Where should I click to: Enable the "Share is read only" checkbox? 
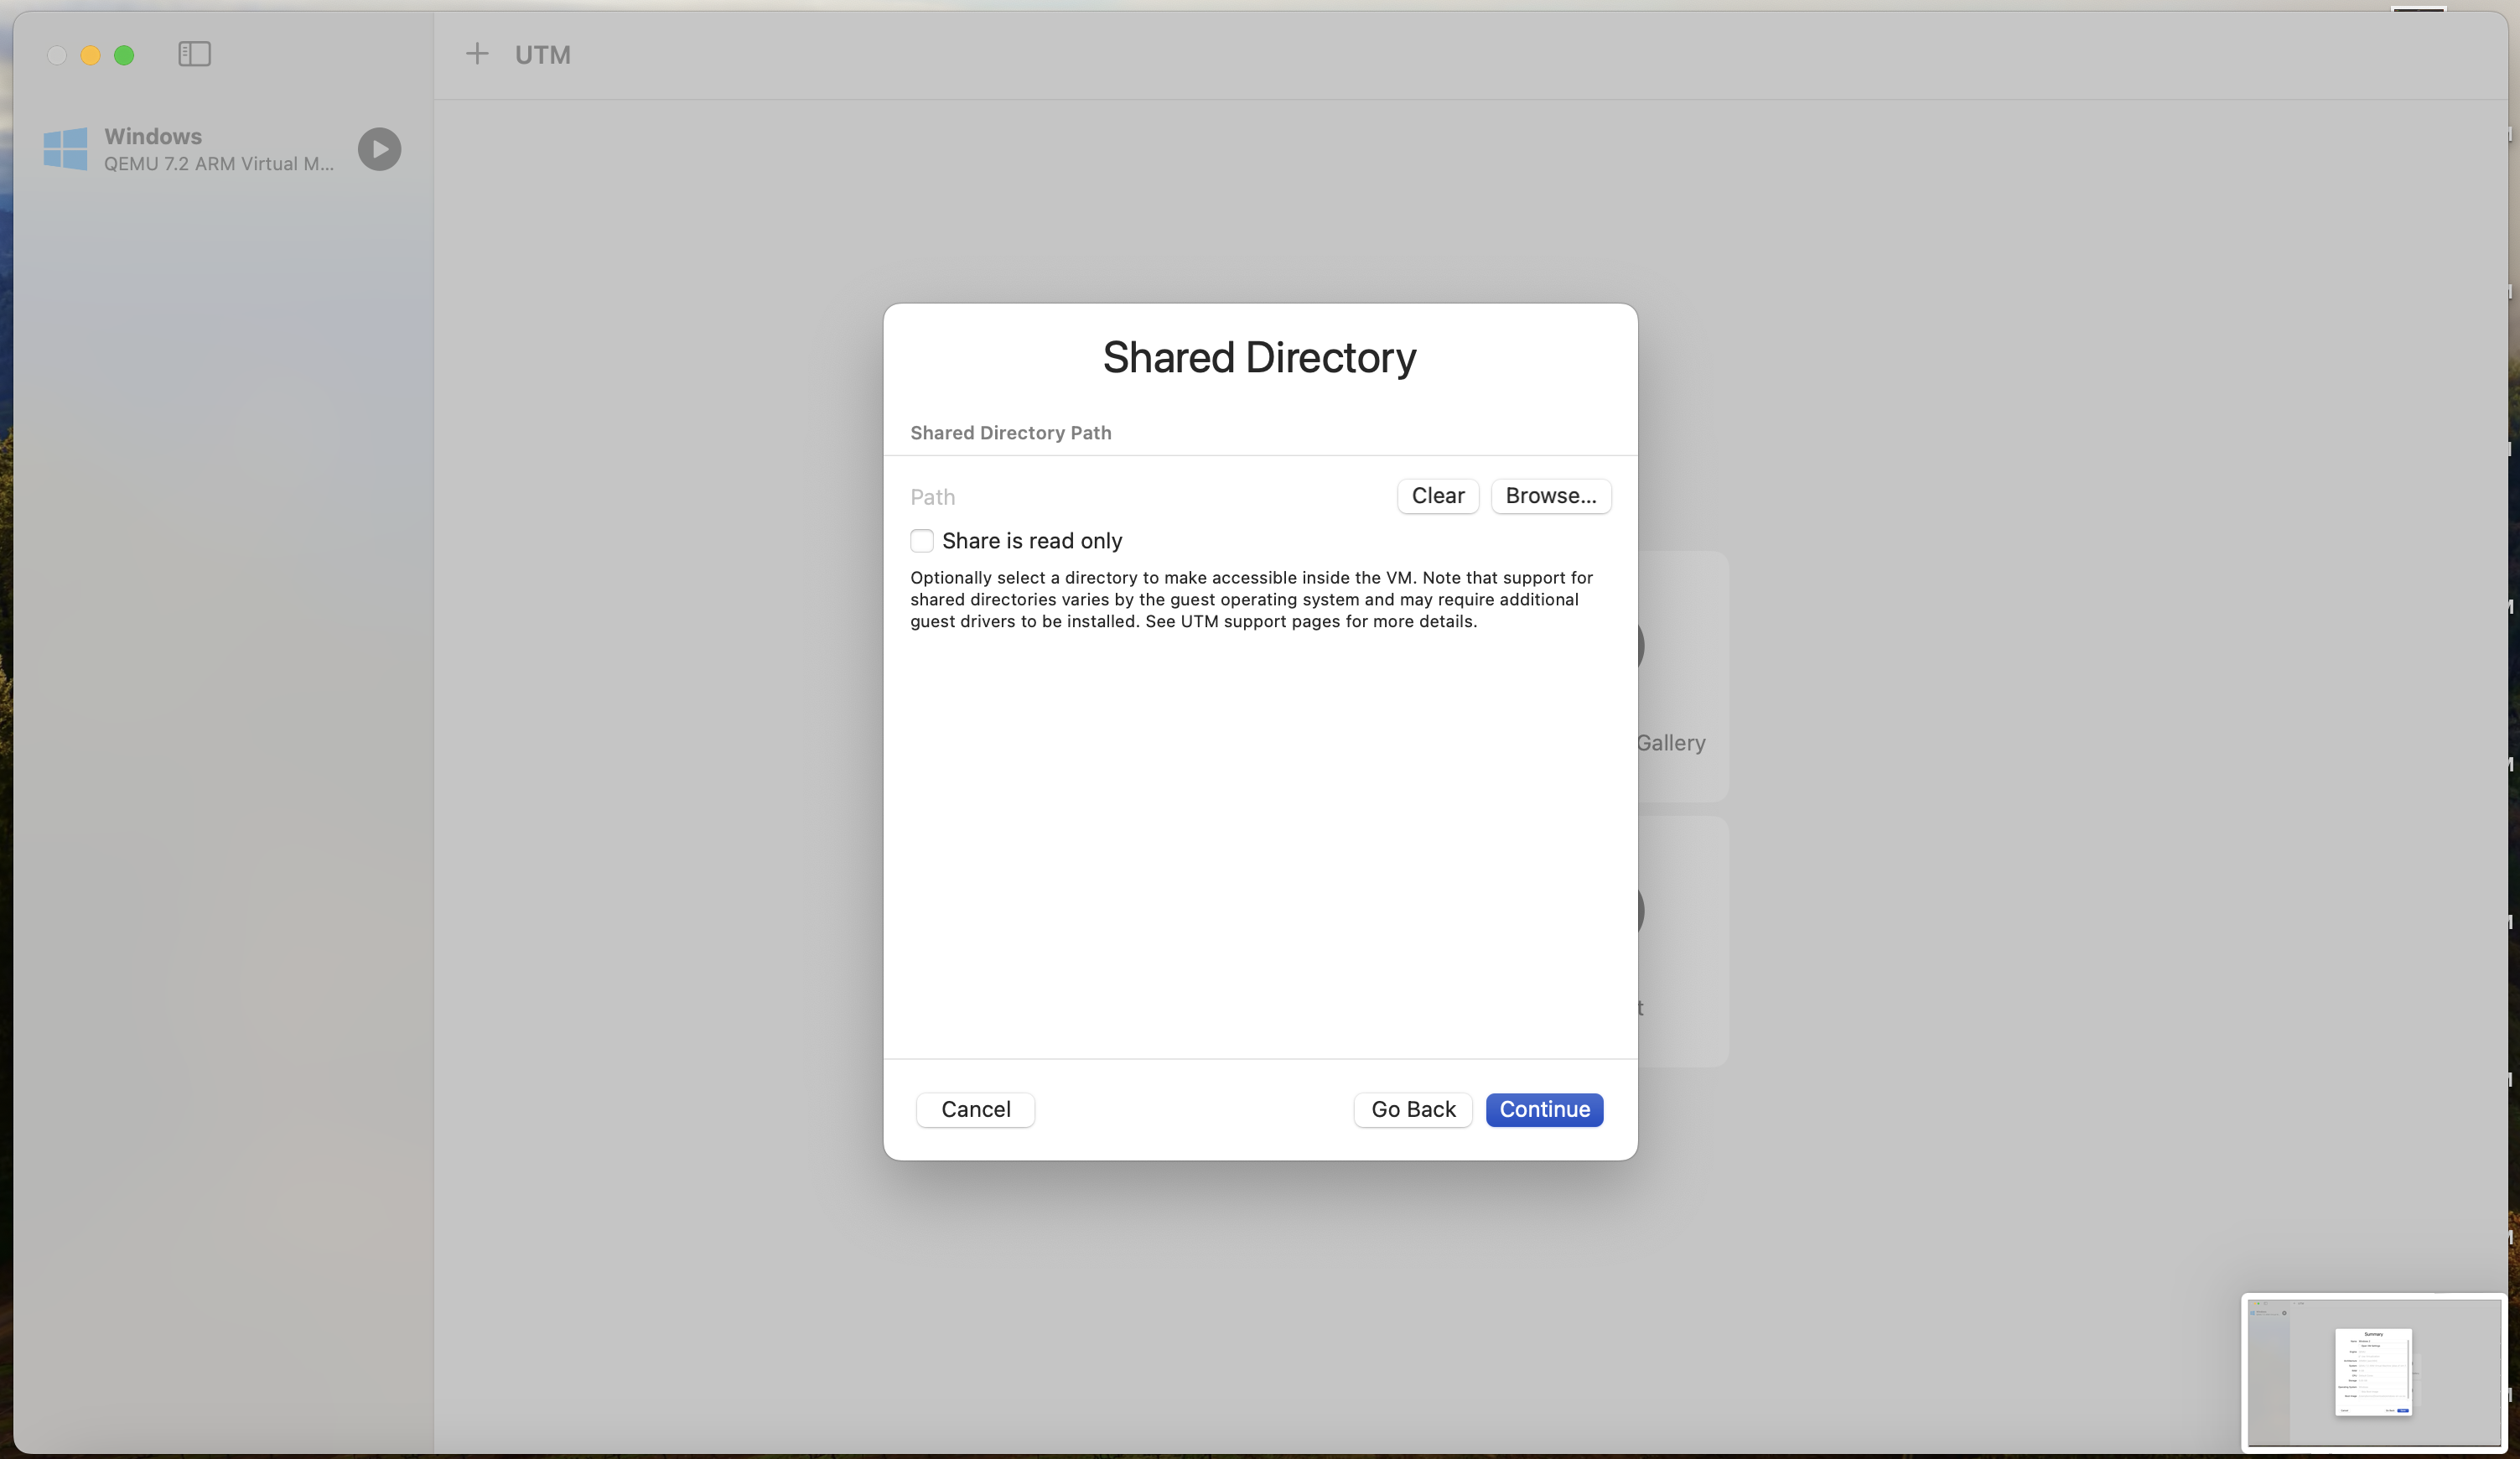point(921,540)
